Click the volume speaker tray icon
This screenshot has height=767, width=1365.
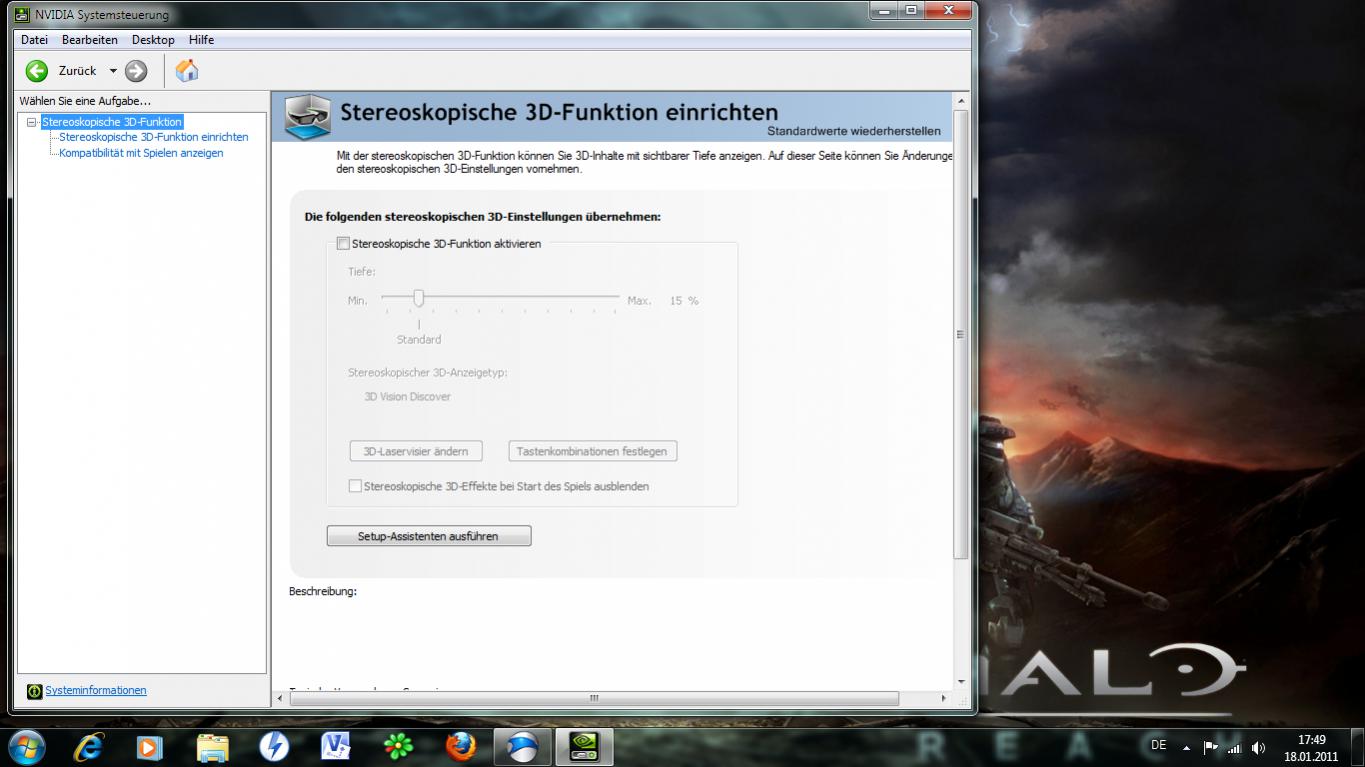click(1258, 747)
